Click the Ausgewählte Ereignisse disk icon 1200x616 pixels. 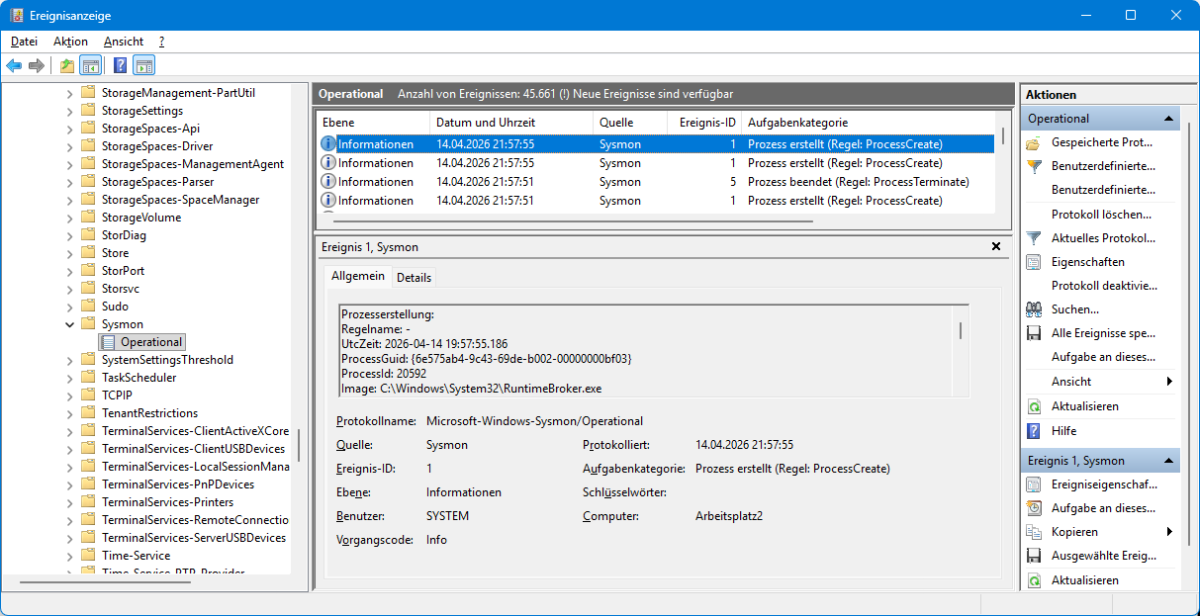[x=1034, y=556]
